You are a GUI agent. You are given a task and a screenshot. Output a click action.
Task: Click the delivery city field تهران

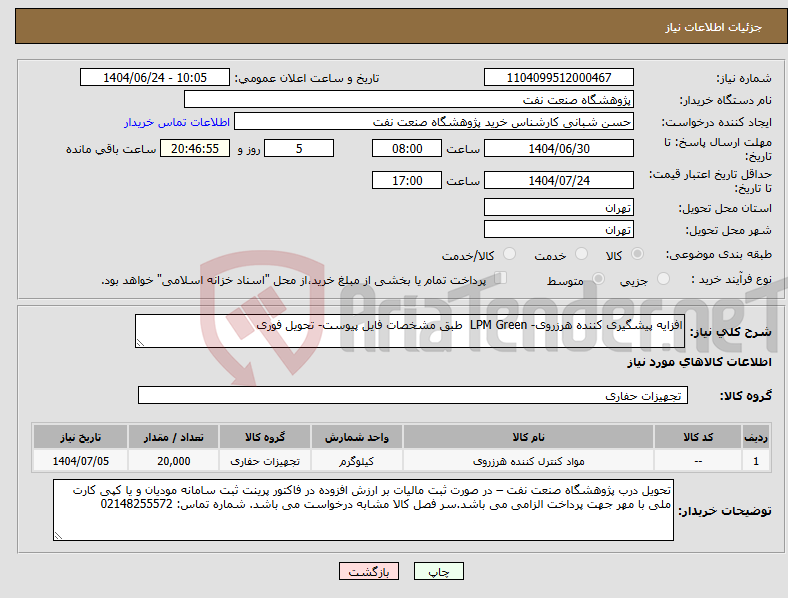[x=559, y=229]
